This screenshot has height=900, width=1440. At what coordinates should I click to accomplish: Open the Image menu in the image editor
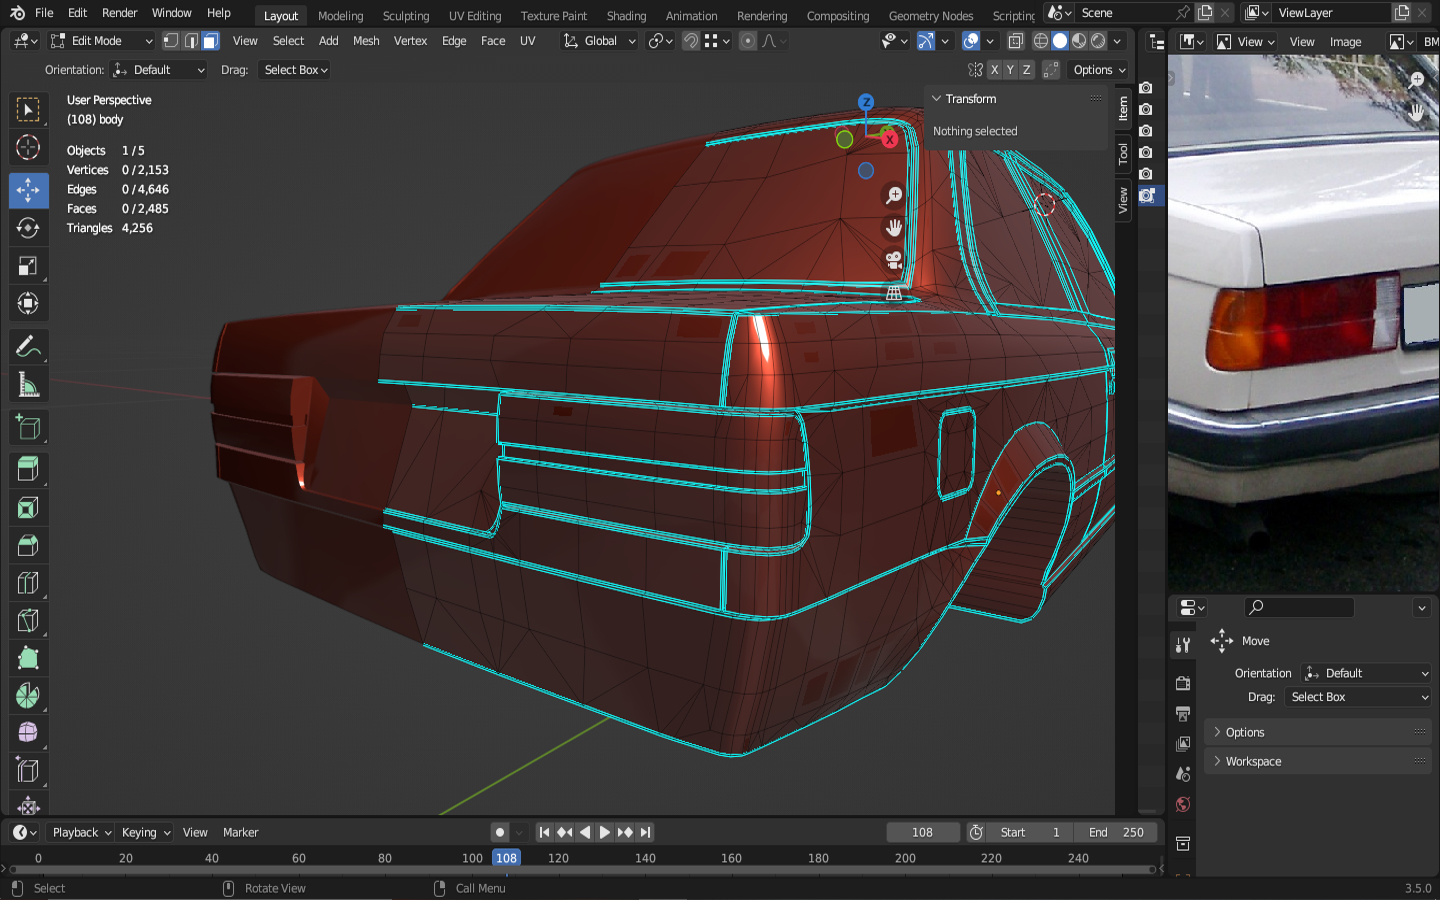[1345, 42]
